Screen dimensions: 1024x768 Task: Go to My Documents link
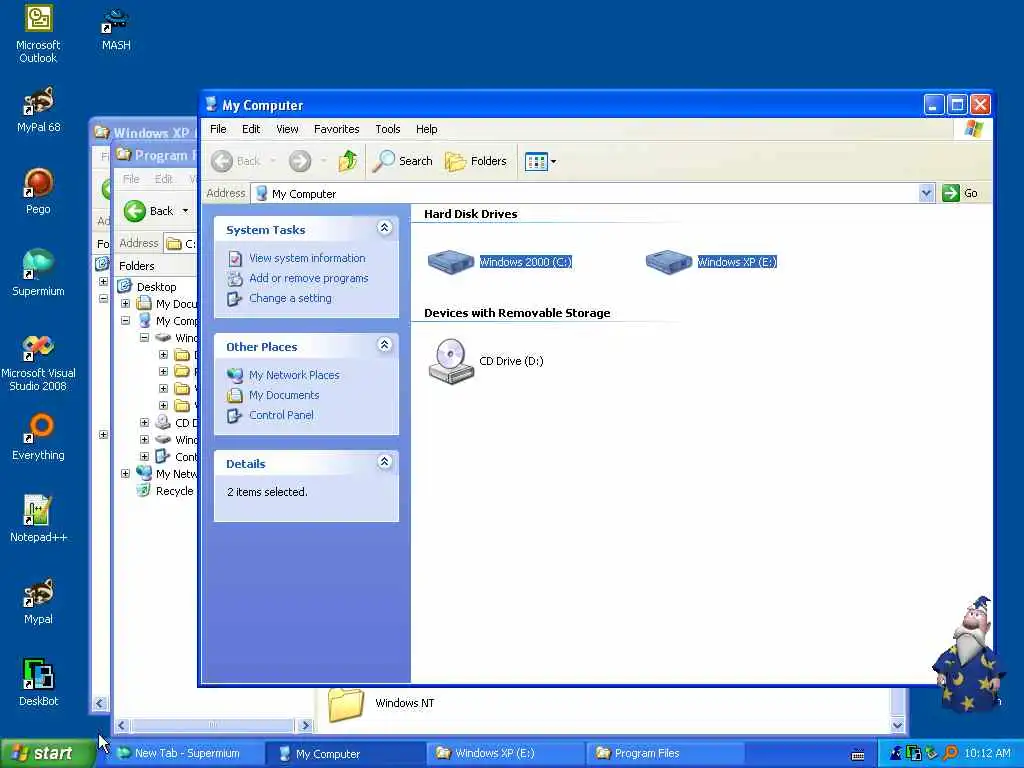point(284,395)
